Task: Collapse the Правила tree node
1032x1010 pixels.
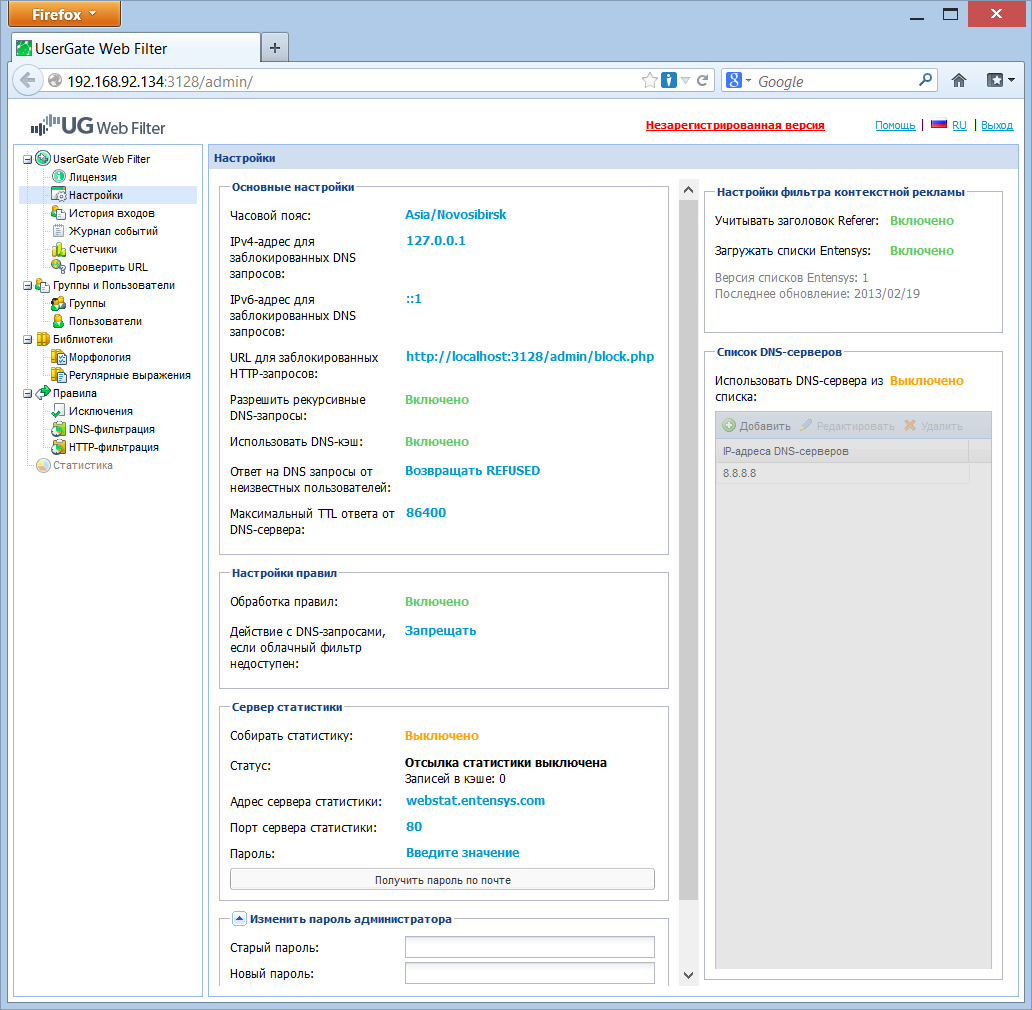Action: point(28,393)
